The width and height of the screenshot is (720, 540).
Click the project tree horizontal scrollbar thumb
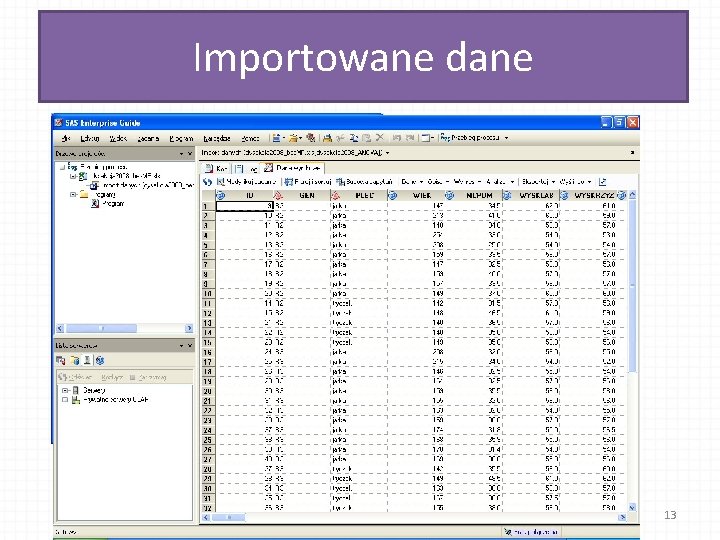pyautogui.click(x=101, y=328)
